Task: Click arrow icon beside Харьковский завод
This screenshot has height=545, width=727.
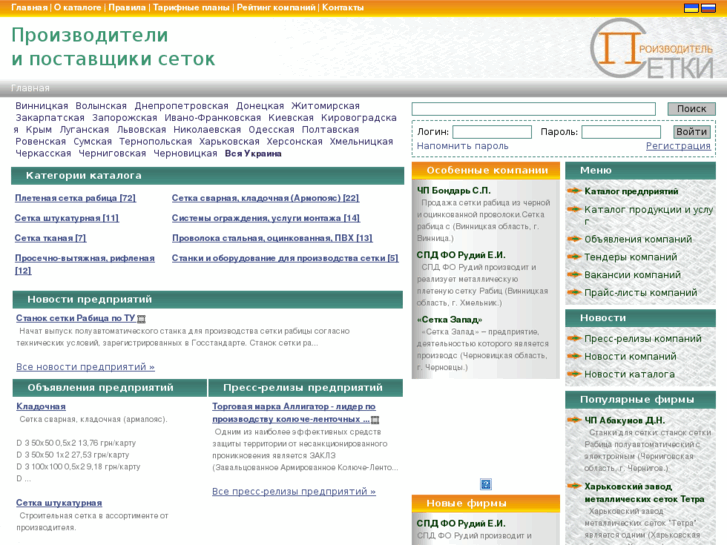Action: [x=574, y=486]
